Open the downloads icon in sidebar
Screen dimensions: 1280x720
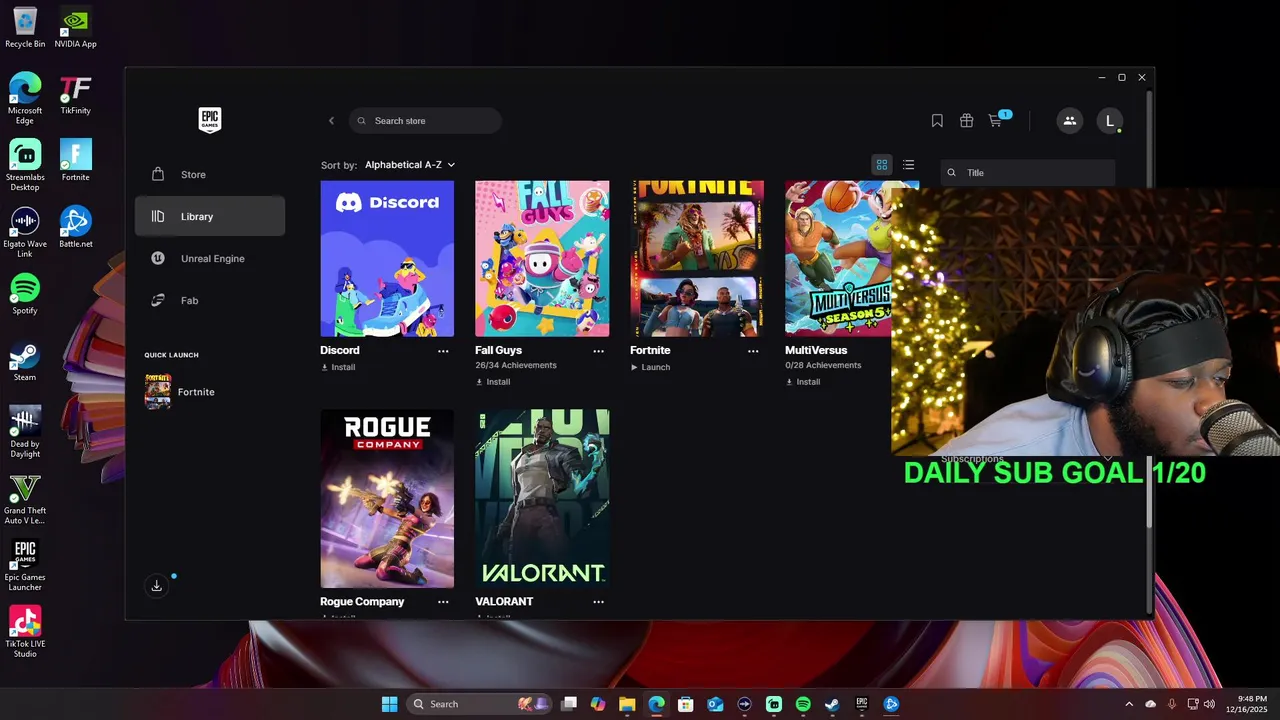click(x=157, y=586)
